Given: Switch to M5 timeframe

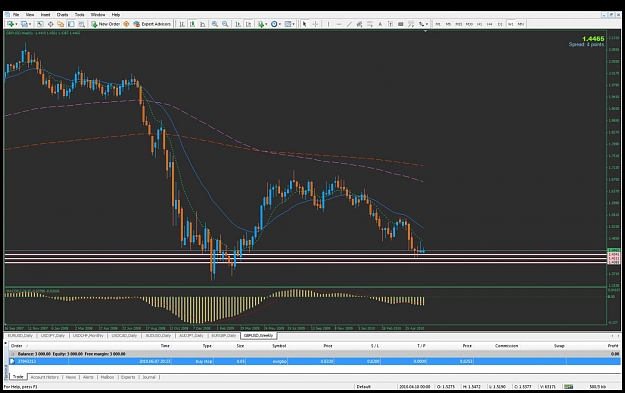Looking at the screenshot, I should click(x=448, y=24).
